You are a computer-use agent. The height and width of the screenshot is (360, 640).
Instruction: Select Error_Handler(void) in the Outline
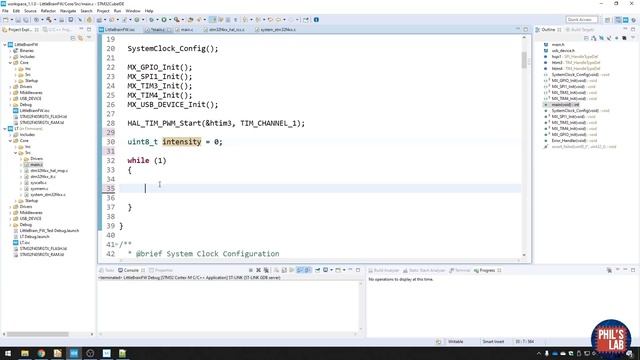coord(569,140)
